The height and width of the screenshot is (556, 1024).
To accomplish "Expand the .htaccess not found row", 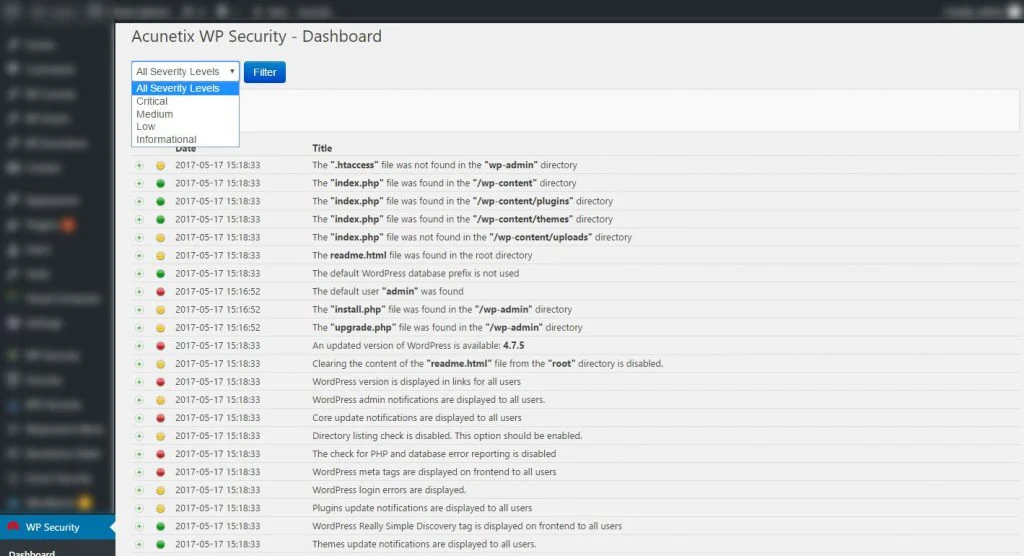I will (x=139, y=165).
